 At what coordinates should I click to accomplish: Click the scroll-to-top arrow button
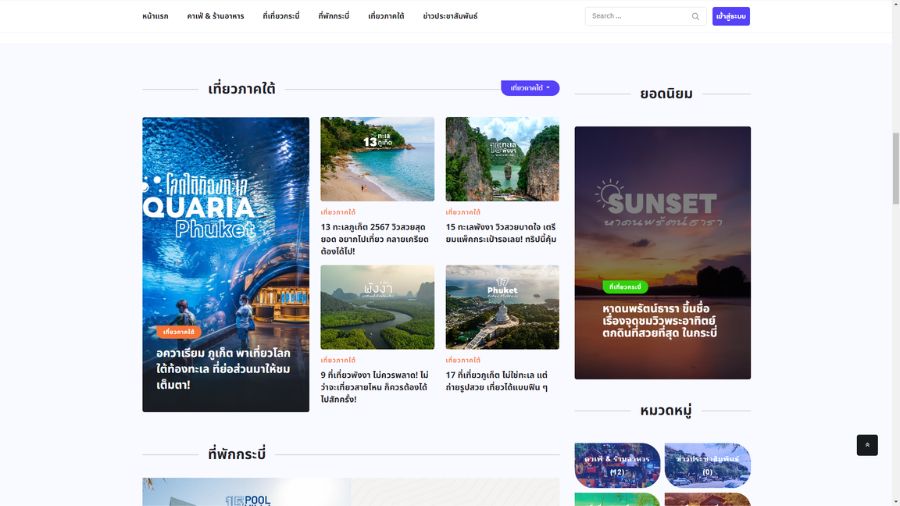point(867,445)
